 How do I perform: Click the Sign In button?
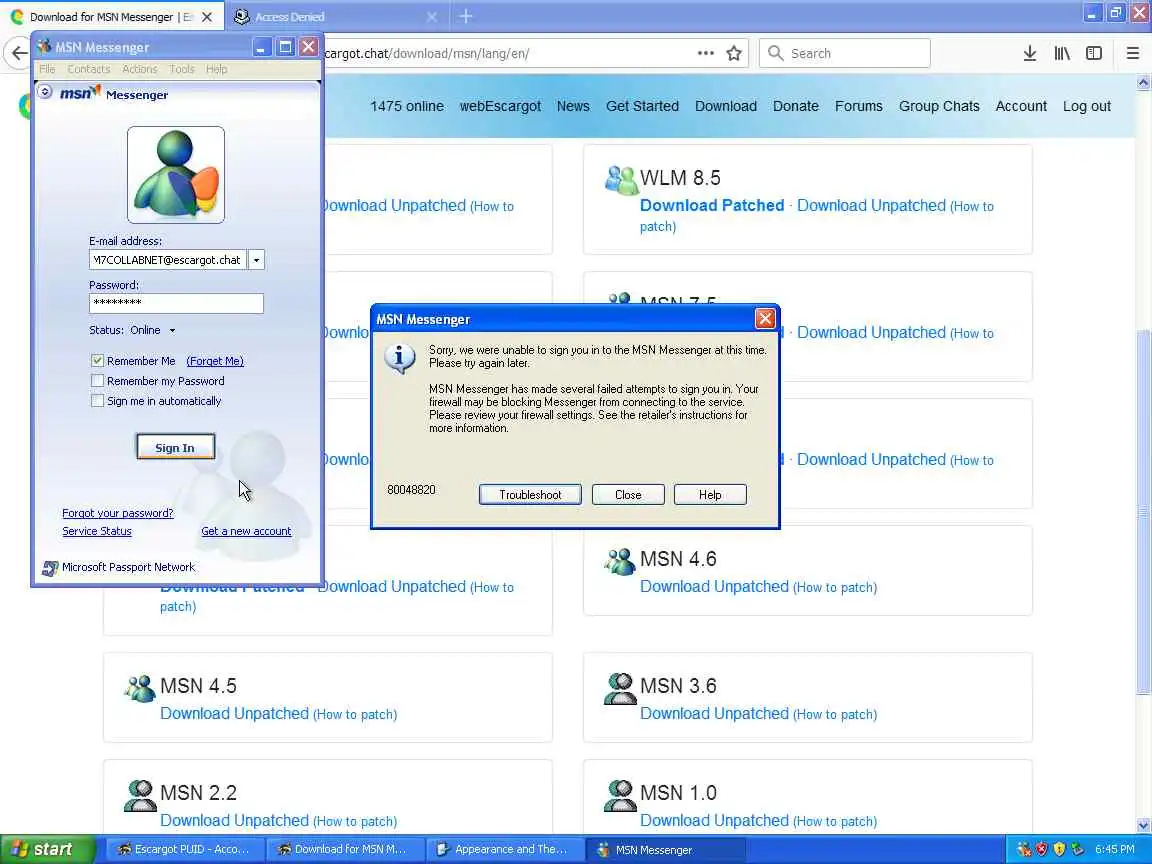pyautogui.click(x=175, y=447)
